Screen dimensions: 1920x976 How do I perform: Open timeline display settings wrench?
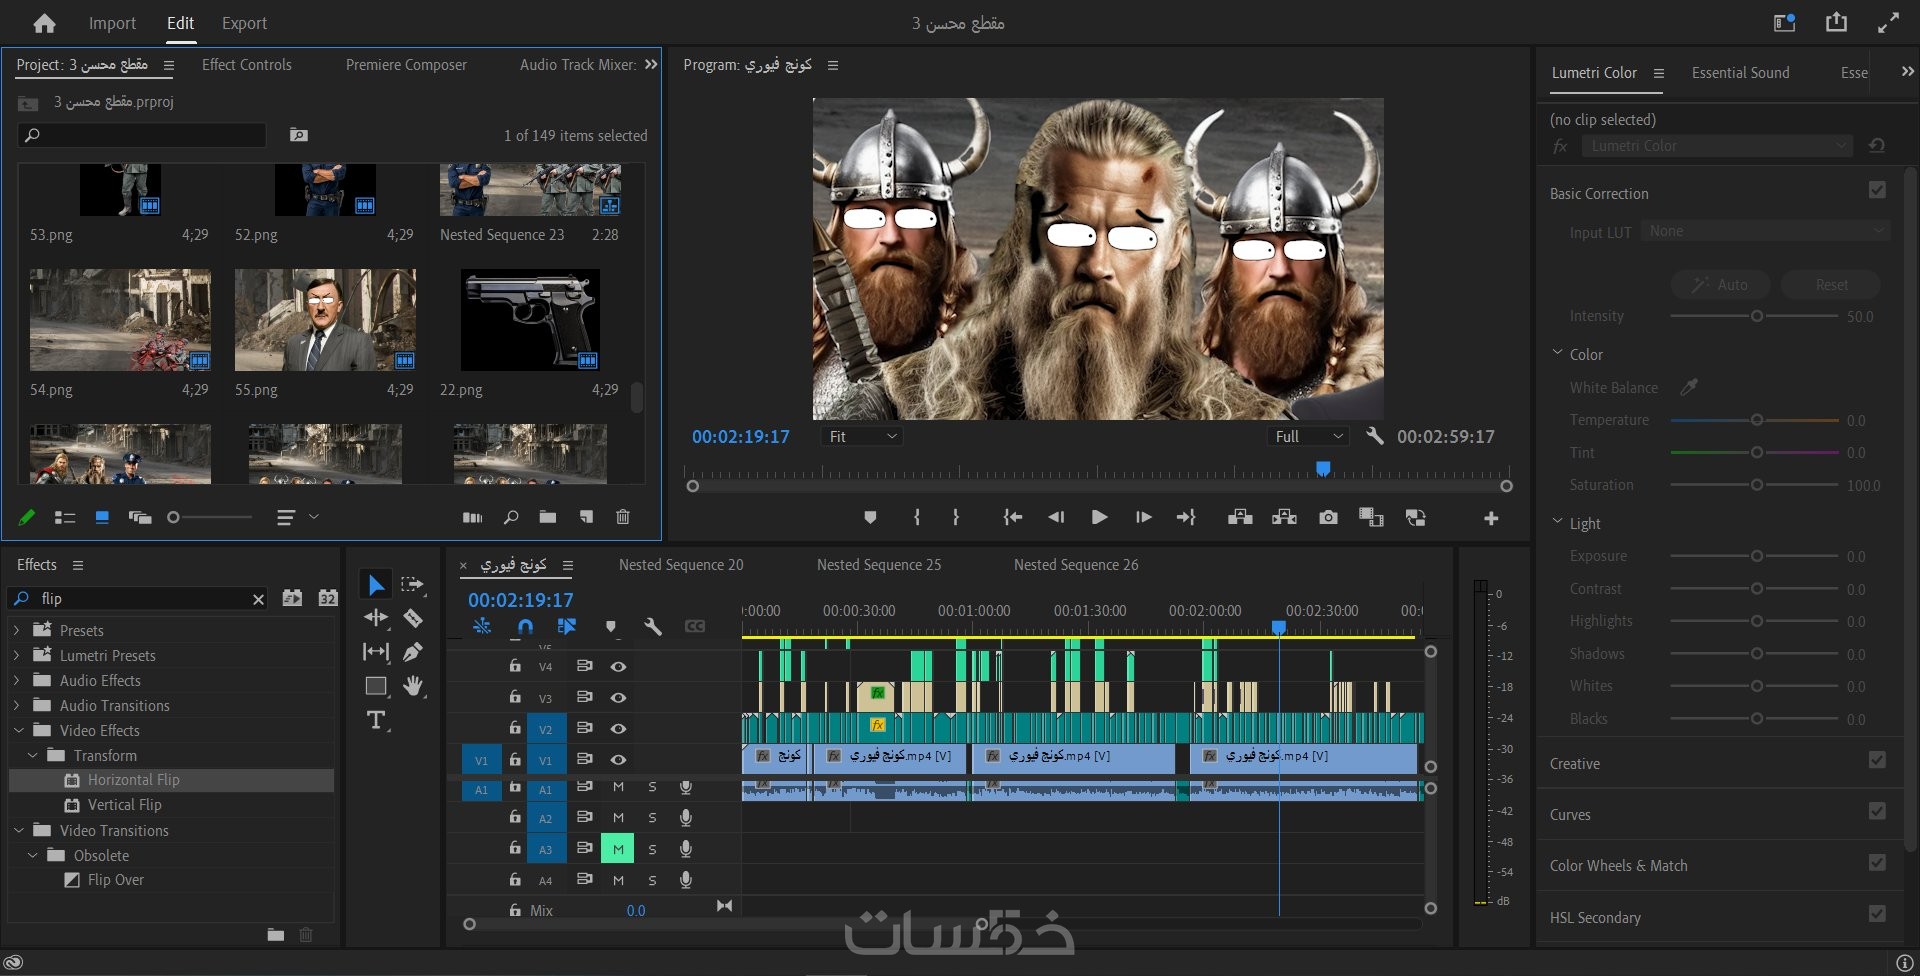653,627
